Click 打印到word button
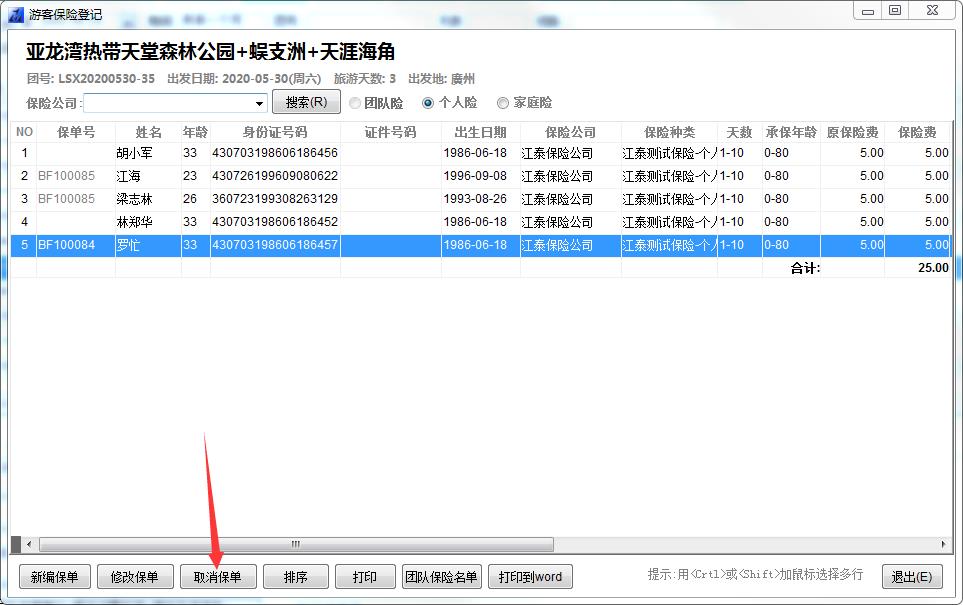Viewport: 963px width, 605px height. pyautogui.click(x=530, y=577)
